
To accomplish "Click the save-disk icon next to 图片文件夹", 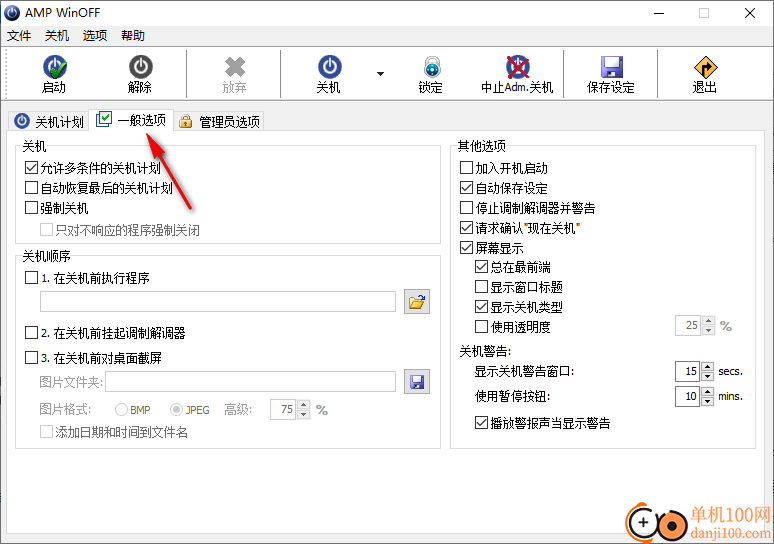I will [417, 382].
